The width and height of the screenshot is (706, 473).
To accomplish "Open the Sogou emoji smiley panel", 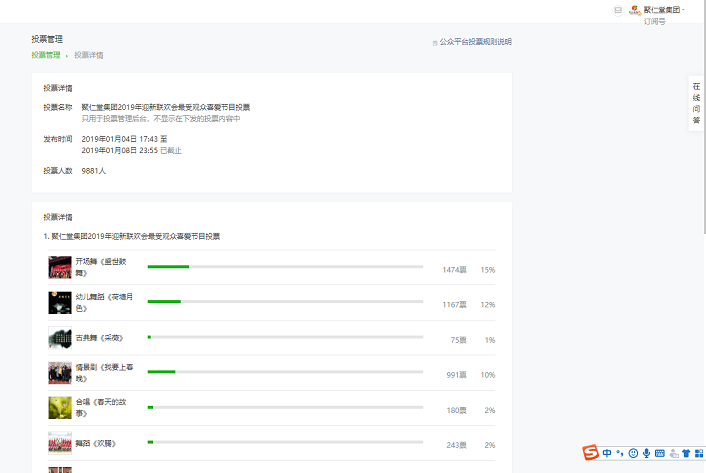I will tap(633, 453).
